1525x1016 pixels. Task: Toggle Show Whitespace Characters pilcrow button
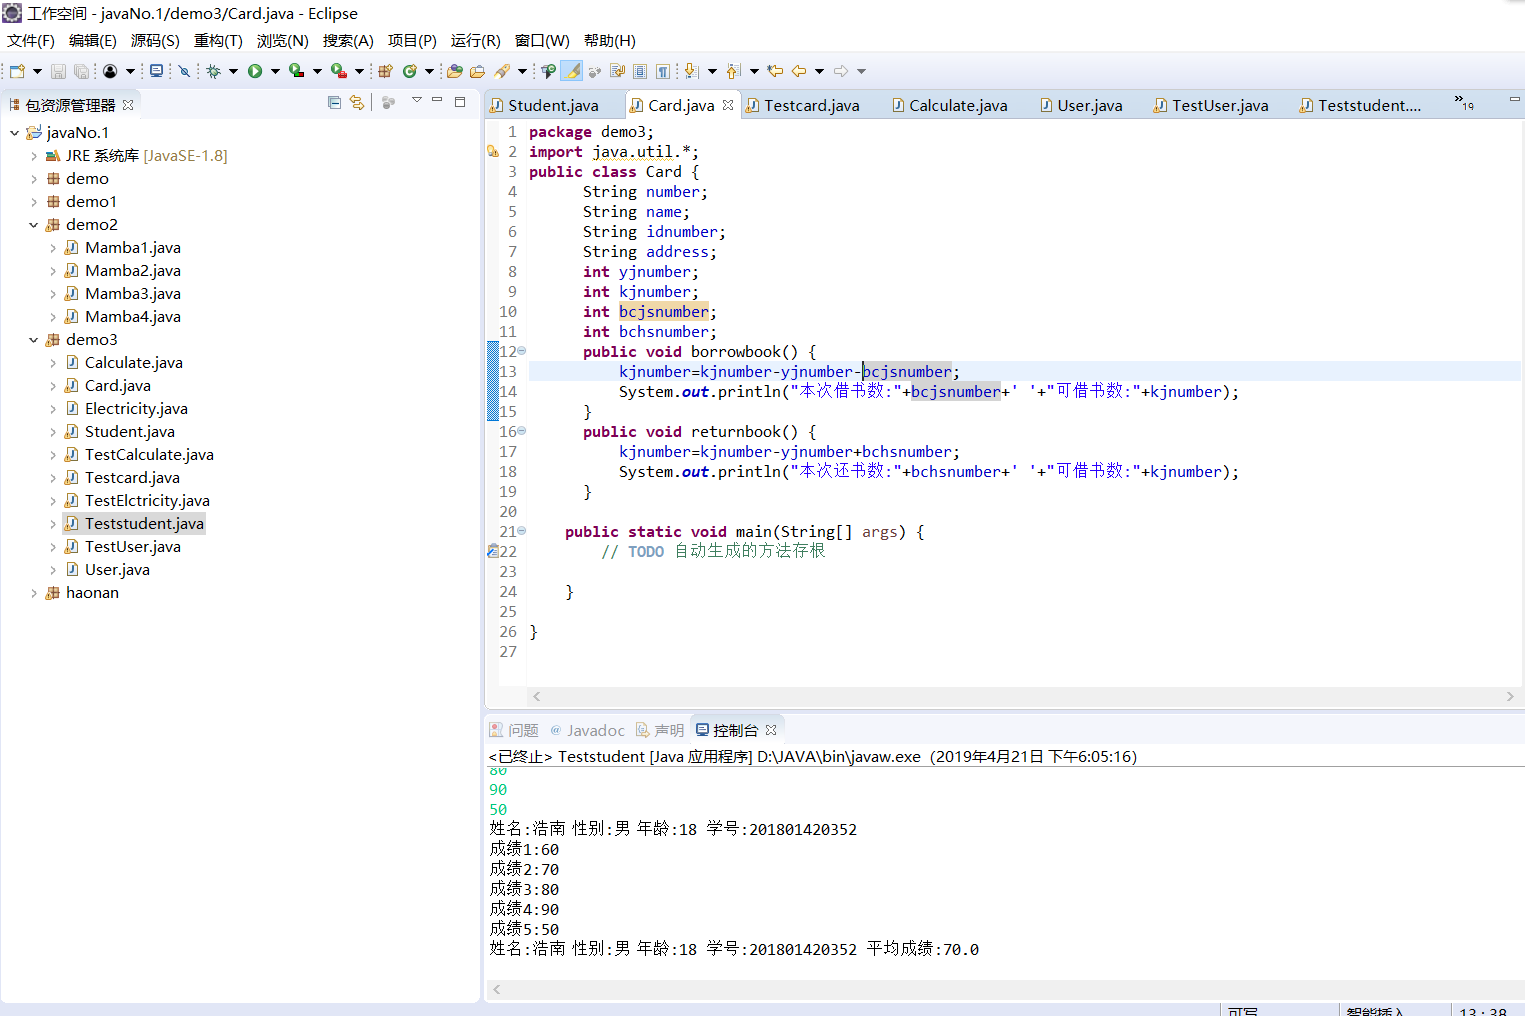tap(663, 71)
